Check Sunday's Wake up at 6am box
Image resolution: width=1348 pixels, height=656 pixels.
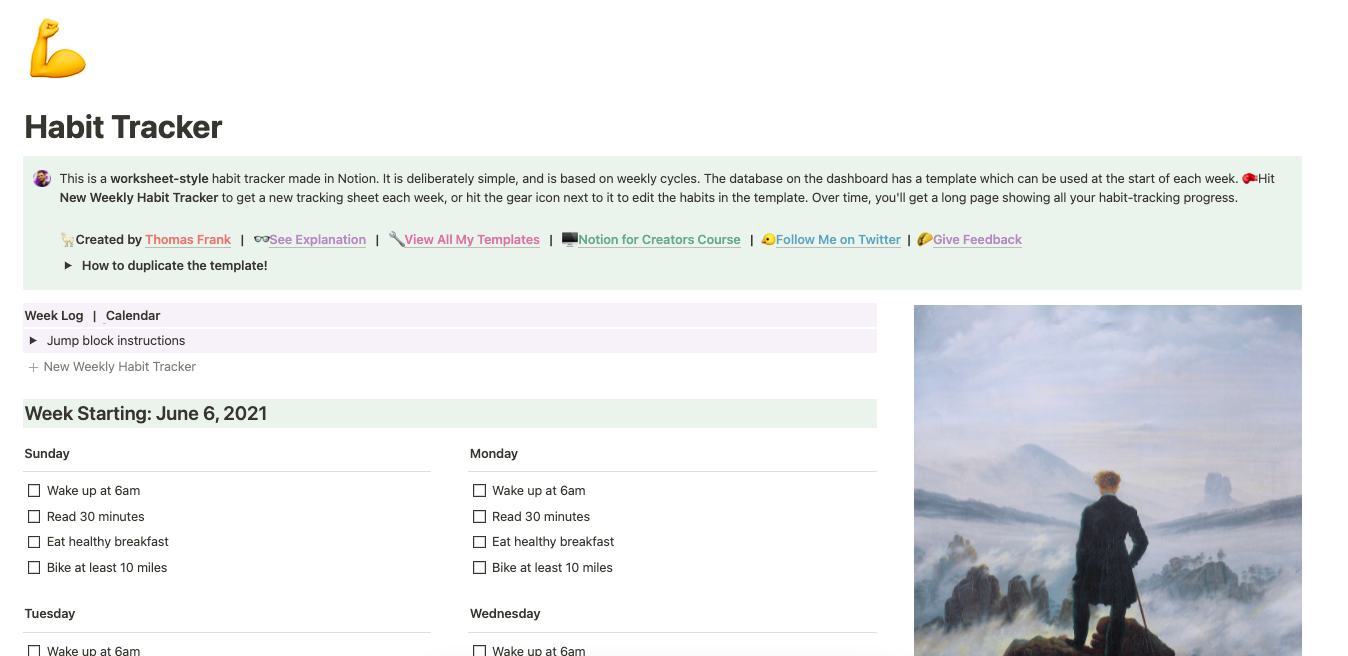pyautogui.click(x=34, y=491)
